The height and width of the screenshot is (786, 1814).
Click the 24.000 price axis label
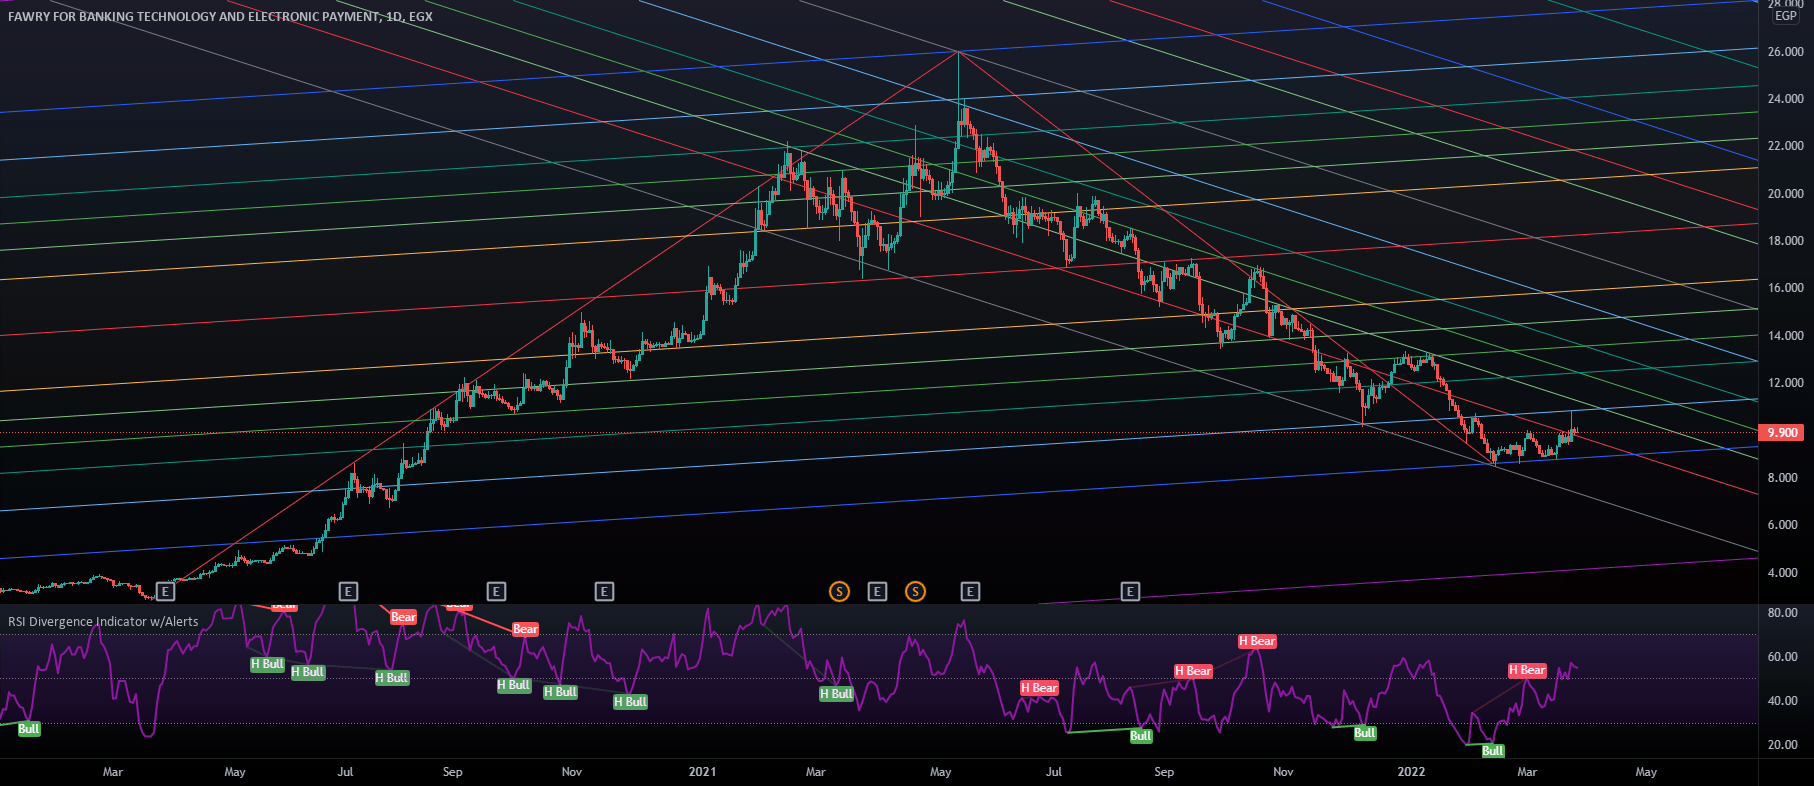[x=1786, y=99]
